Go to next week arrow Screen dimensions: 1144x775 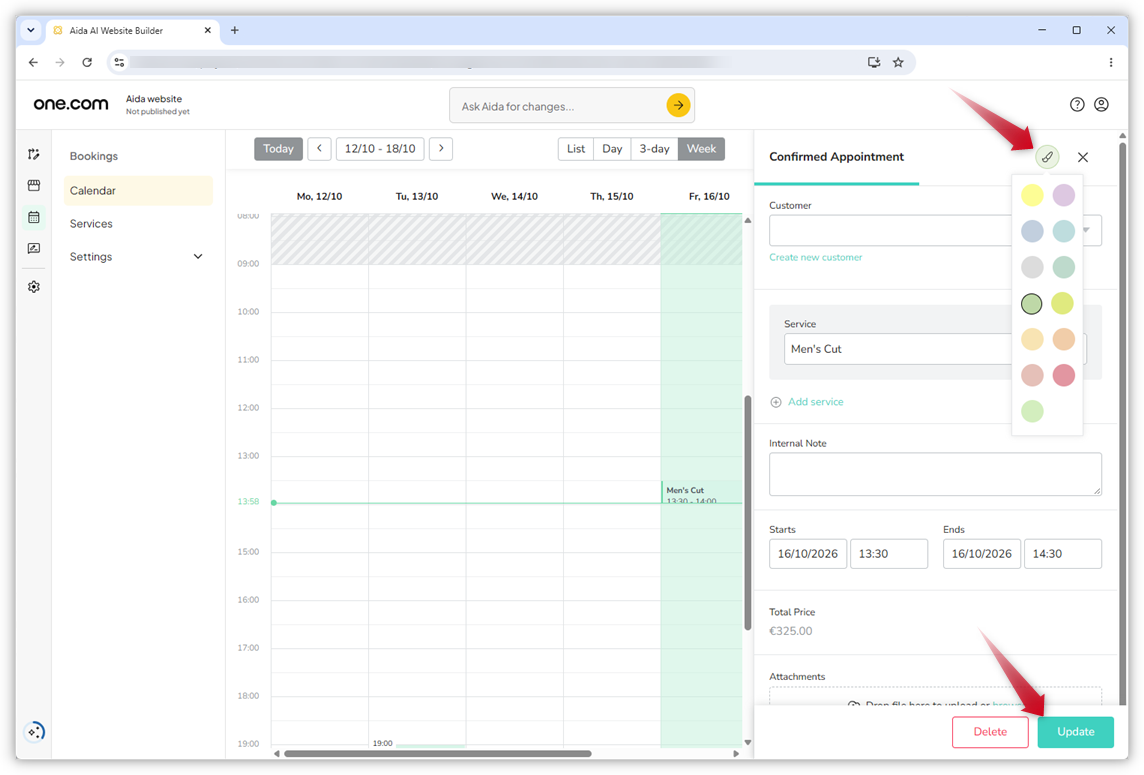click(x=441, y=149)
